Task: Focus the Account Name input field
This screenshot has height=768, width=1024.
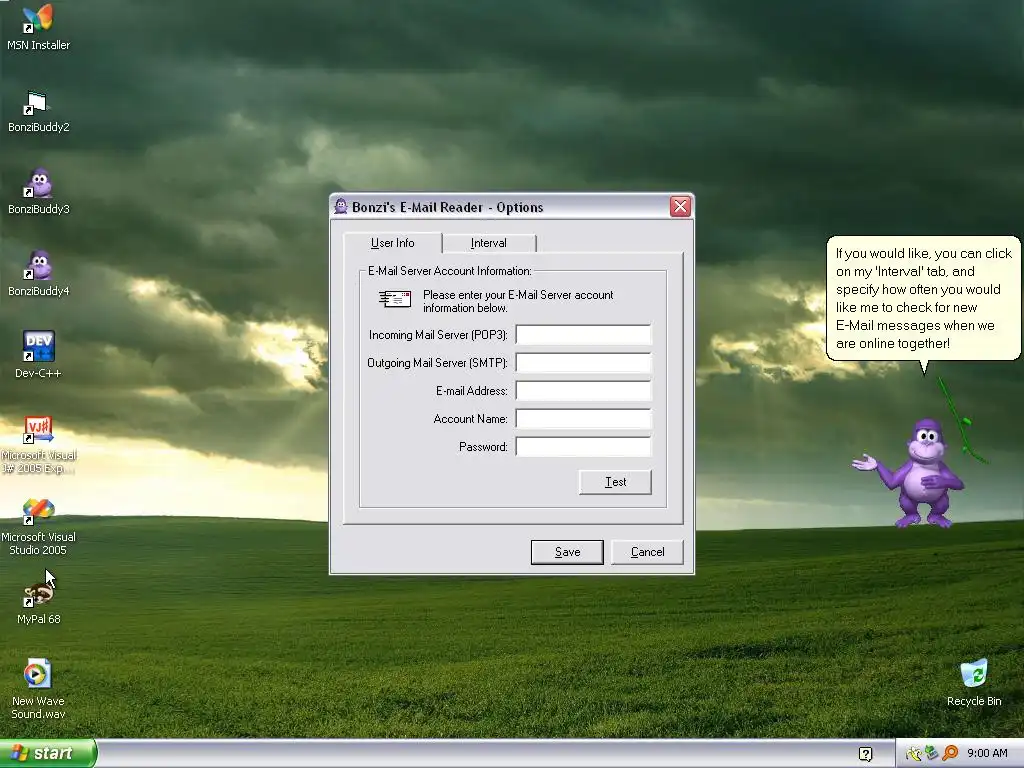Action: coord(583,419)
